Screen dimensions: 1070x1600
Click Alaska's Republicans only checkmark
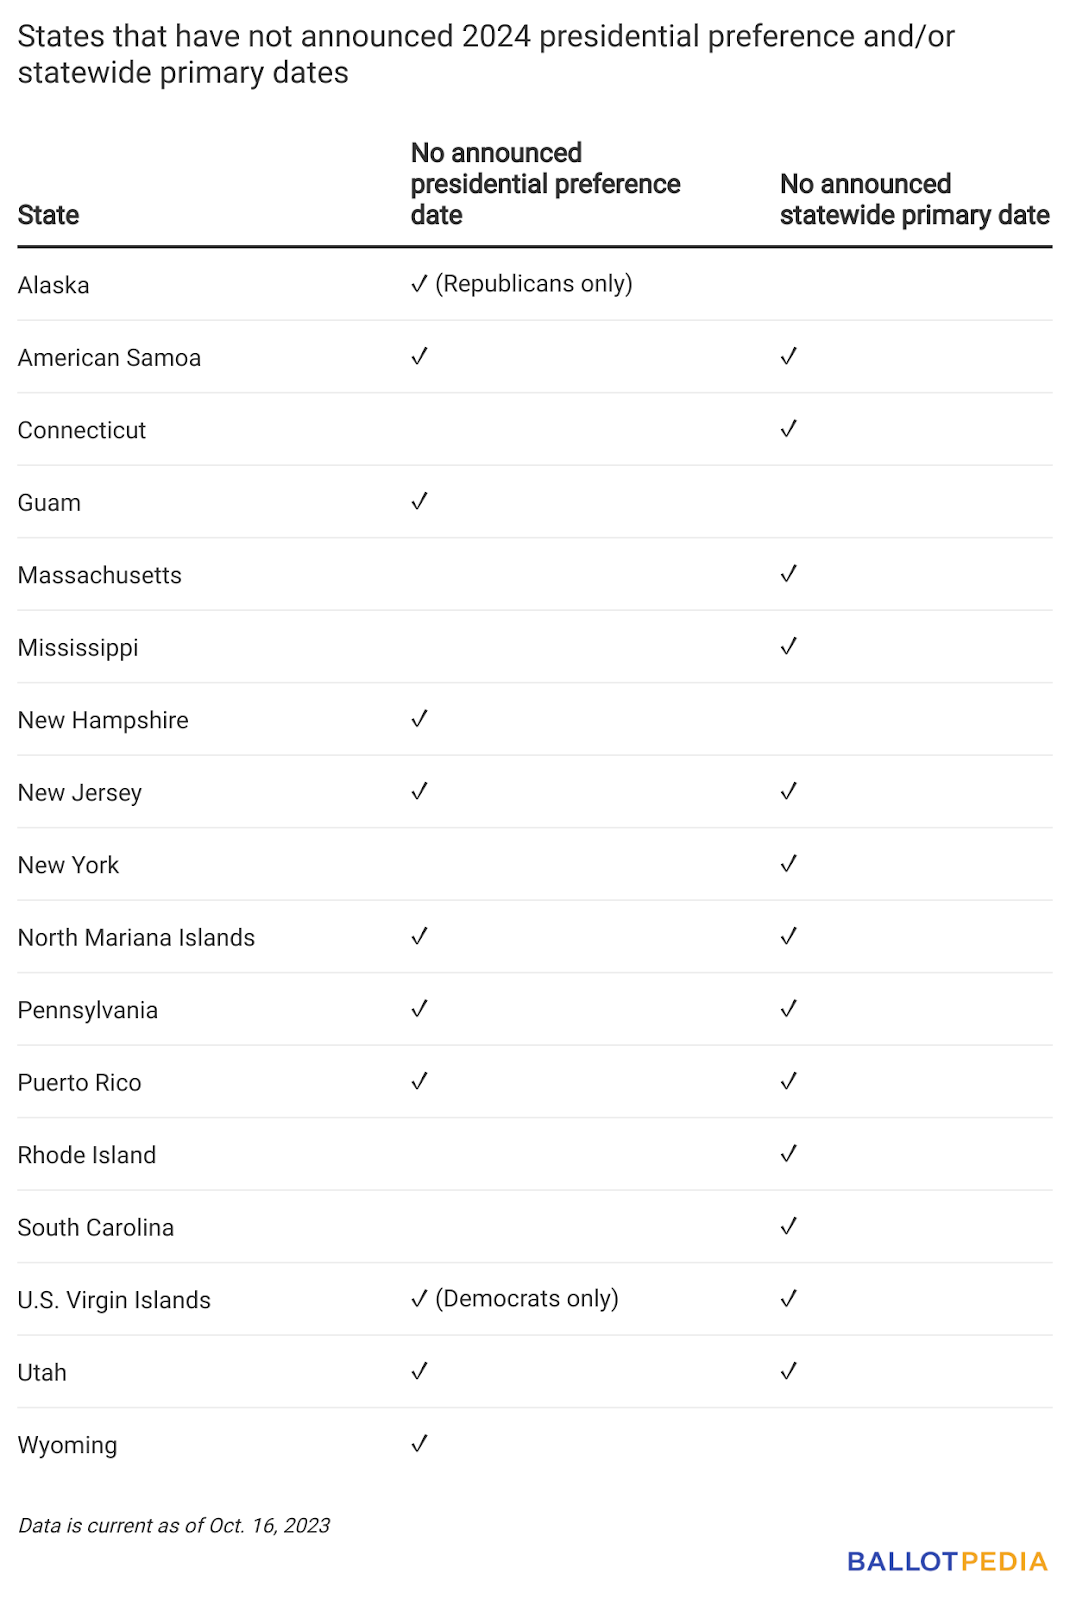pos(521,284)
